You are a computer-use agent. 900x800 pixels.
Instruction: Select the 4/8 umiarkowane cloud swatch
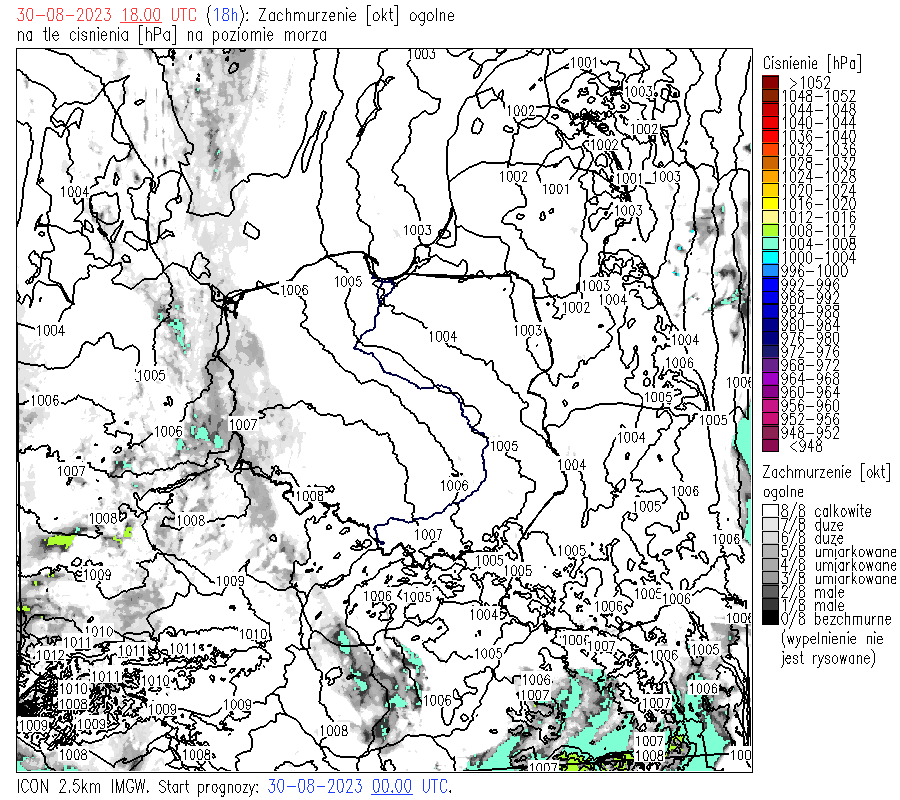770,565
